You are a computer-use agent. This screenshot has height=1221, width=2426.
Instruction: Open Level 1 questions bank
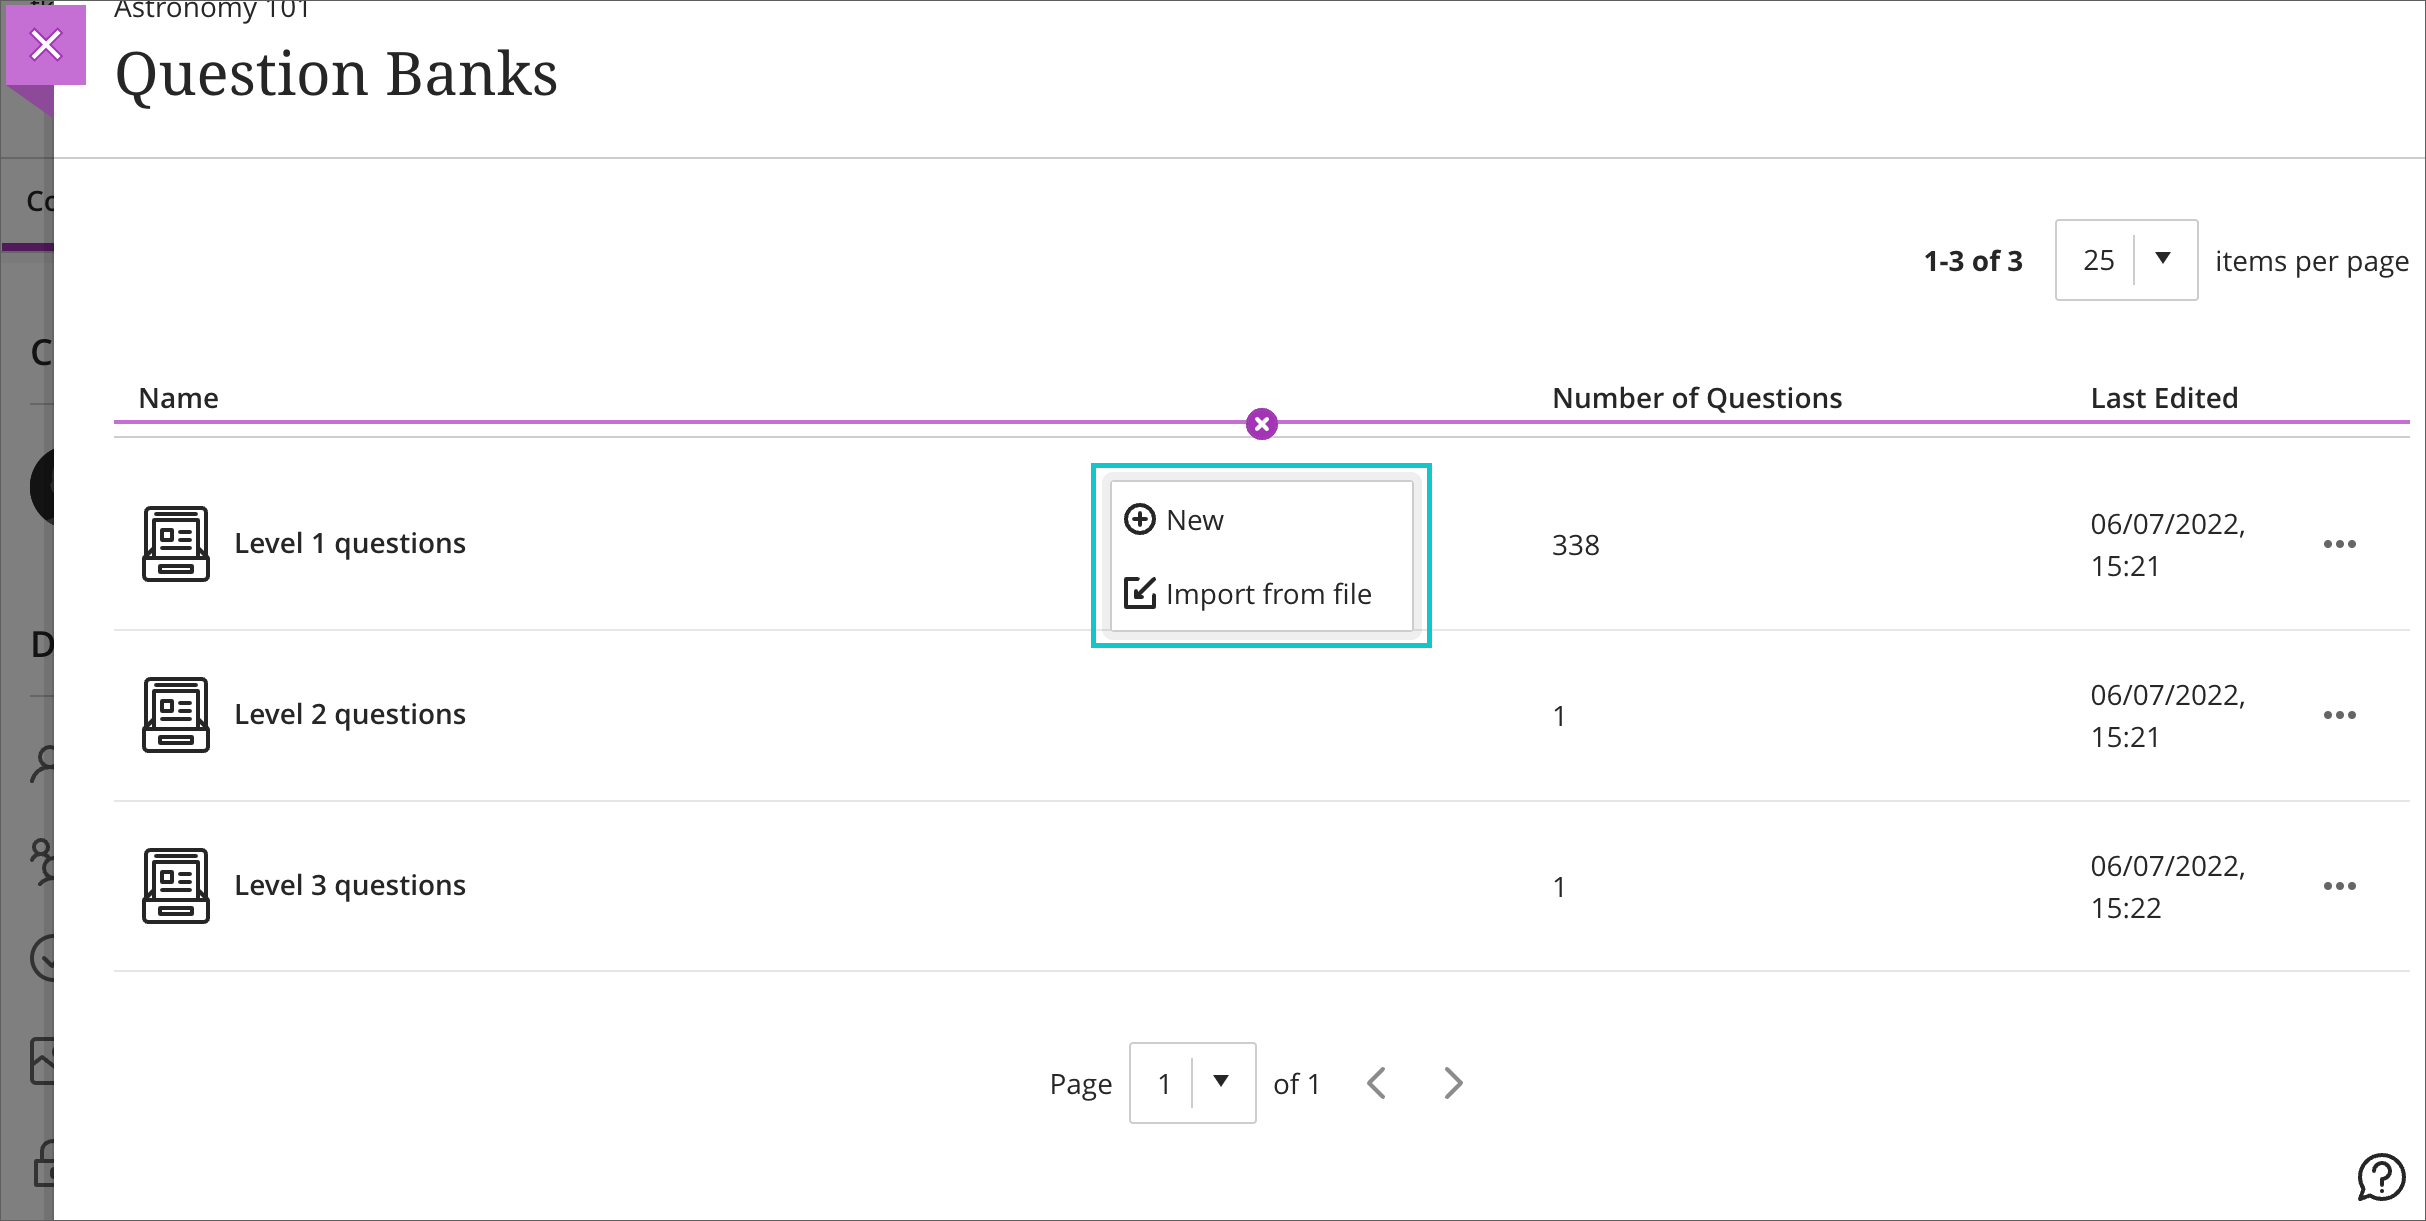tap(349, 544)
